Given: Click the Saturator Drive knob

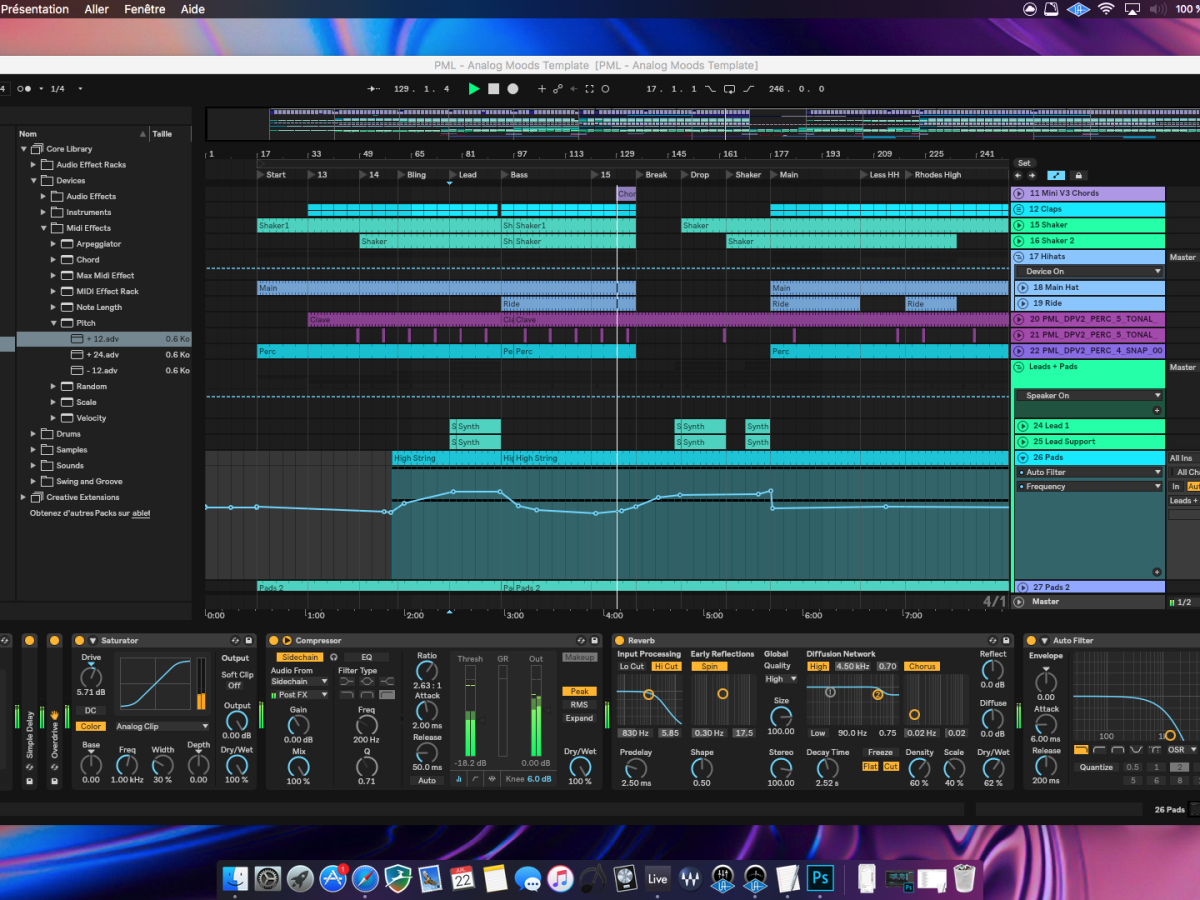Looking at the screenshot, I should (x=91, y=676).
